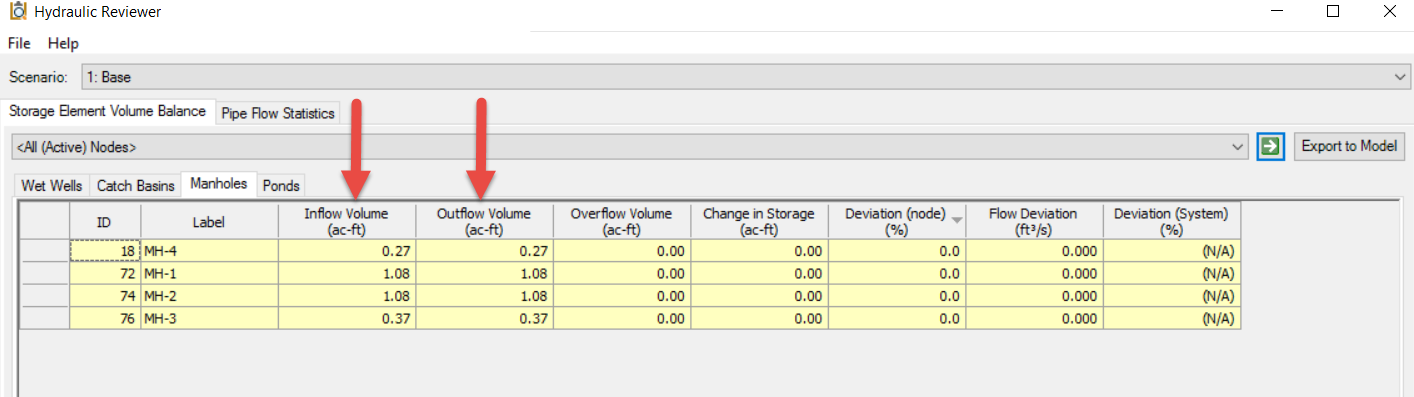Viewport: 1414px width, 397px height.
Task: Expand the All (Active) Nodes dropdown
Action: click(630, 147)
